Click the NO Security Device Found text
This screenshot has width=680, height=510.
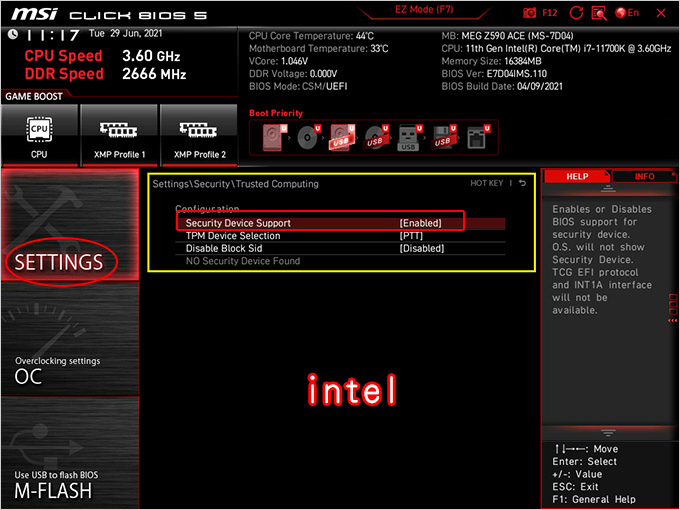point(243,261)
